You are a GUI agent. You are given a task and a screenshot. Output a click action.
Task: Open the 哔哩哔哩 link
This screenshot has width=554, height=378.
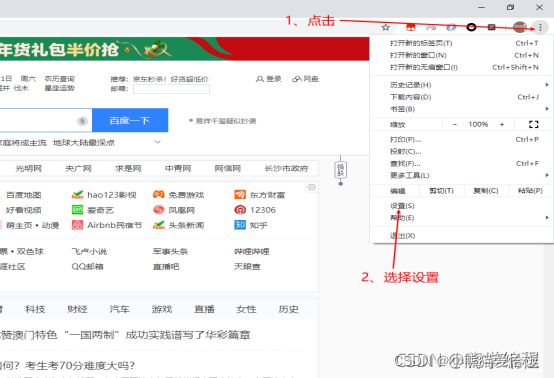pyautogui.click(x=252, y=252)
